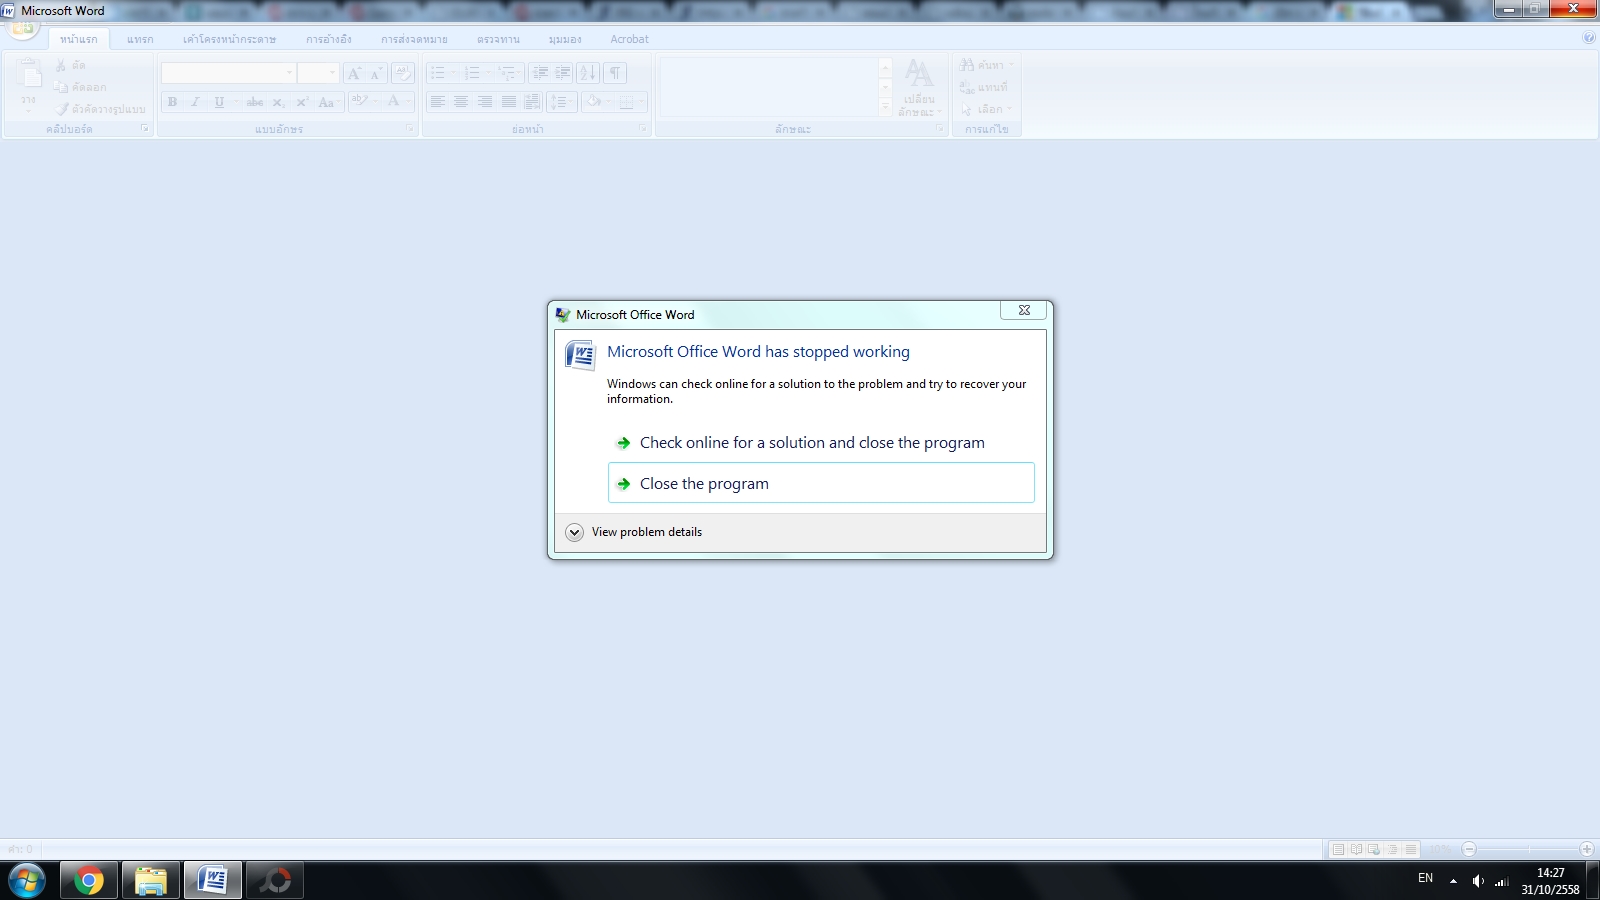Image resolution: width=1600 pixels, height=900 pixels.
Task: Open the Paragraph group dialog launcher
Action: point(643,129)
